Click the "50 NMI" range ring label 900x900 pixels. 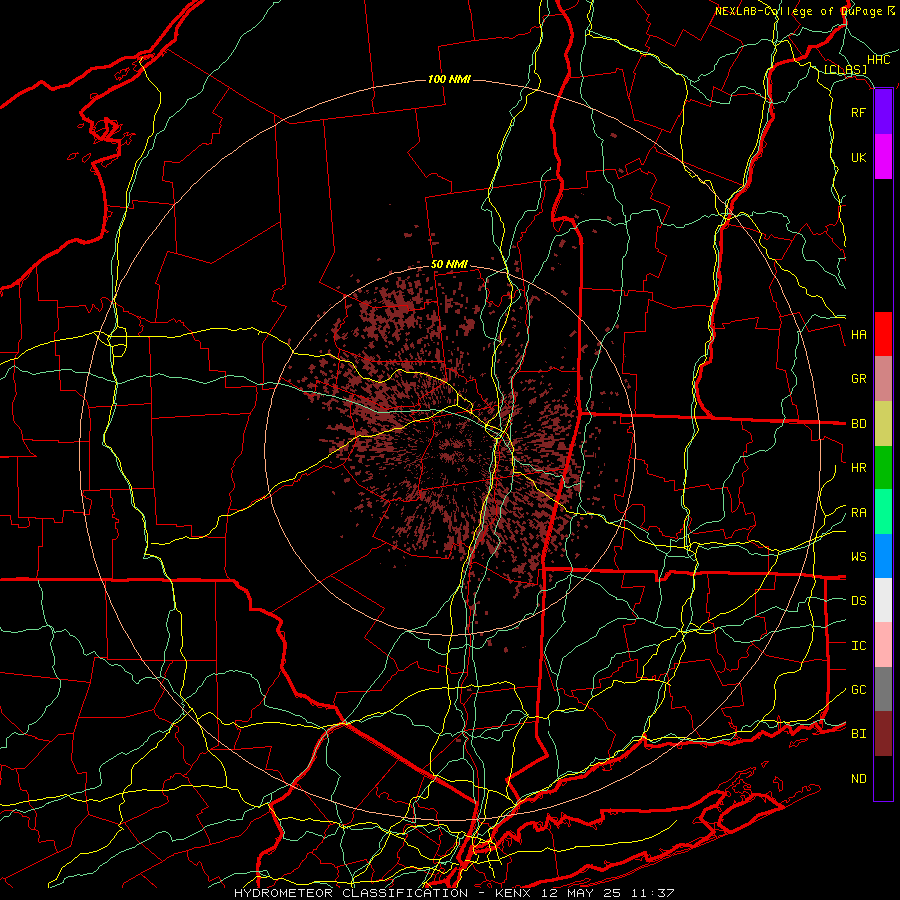(449, 265)
